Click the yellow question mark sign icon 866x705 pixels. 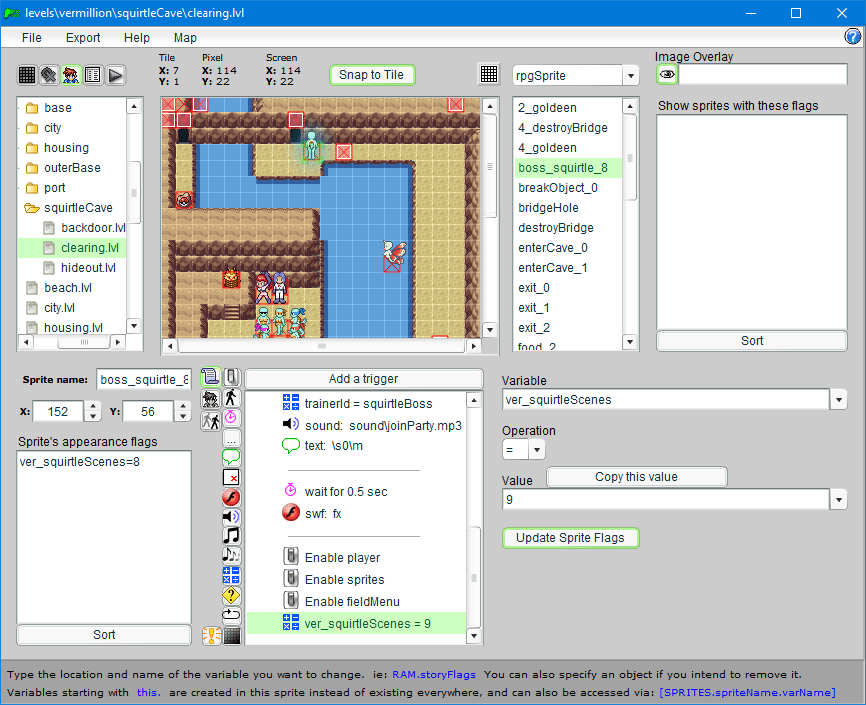click(x=231, y=595)
